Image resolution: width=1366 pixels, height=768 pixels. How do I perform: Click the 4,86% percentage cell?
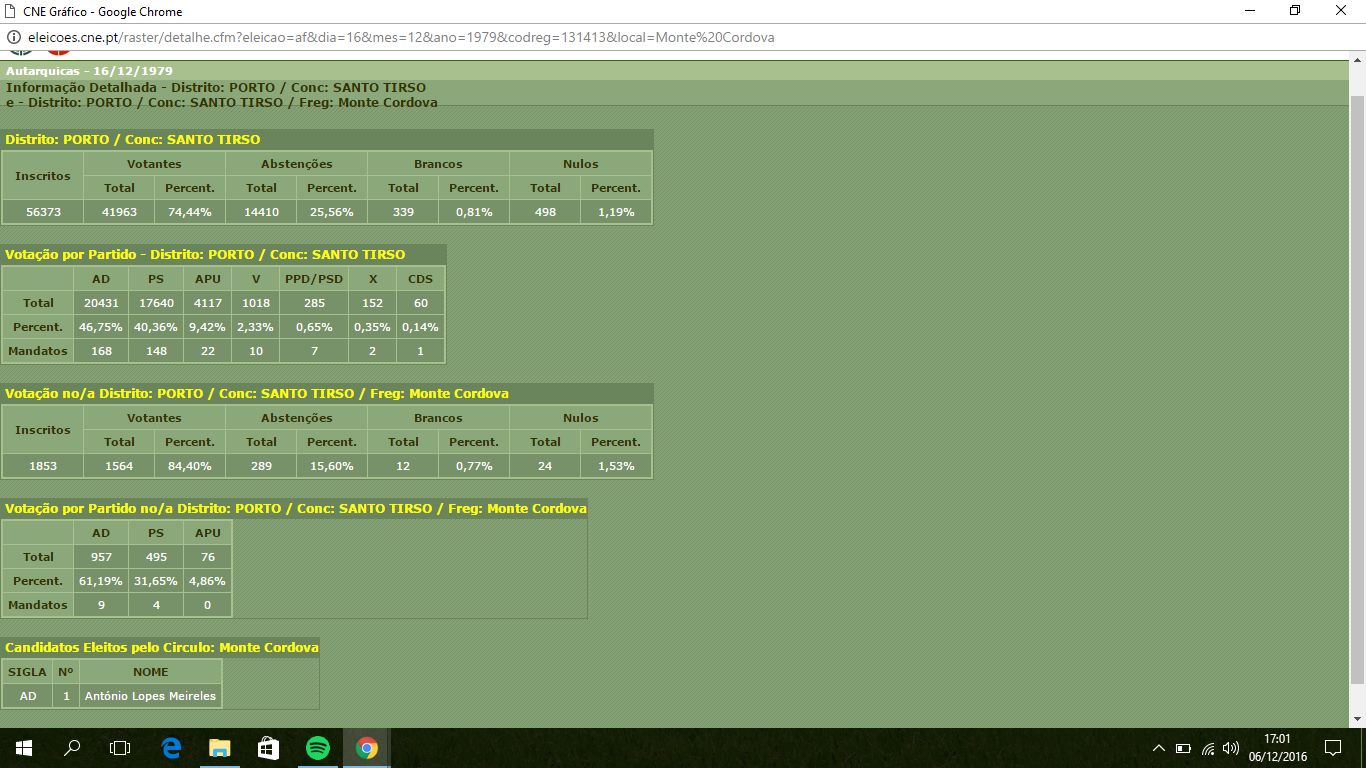tap(207, 581)
